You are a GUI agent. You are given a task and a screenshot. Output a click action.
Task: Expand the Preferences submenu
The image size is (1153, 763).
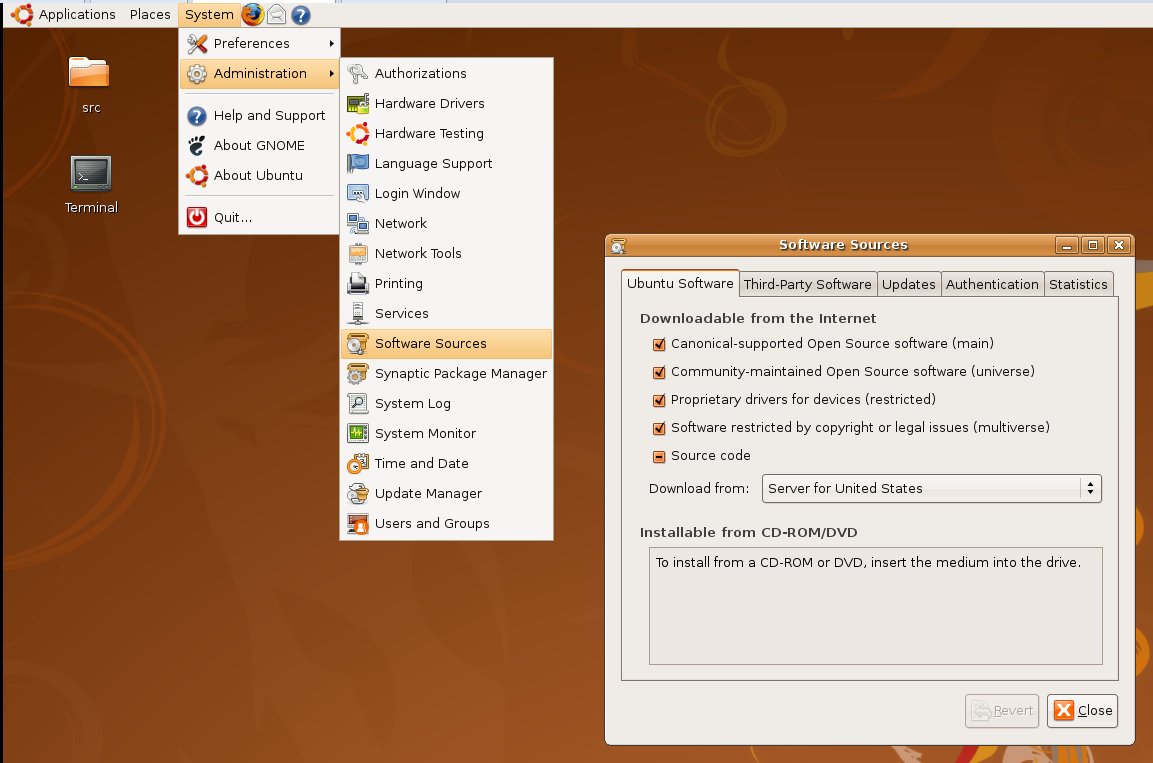259,43
